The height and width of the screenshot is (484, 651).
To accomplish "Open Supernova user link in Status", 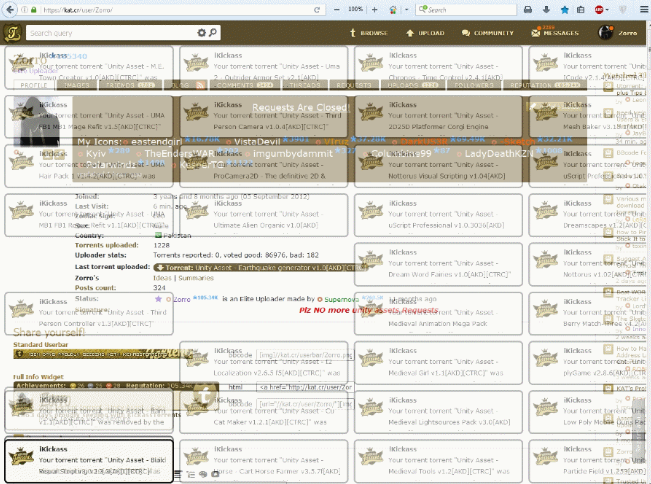I will click(x=341, y=299).
